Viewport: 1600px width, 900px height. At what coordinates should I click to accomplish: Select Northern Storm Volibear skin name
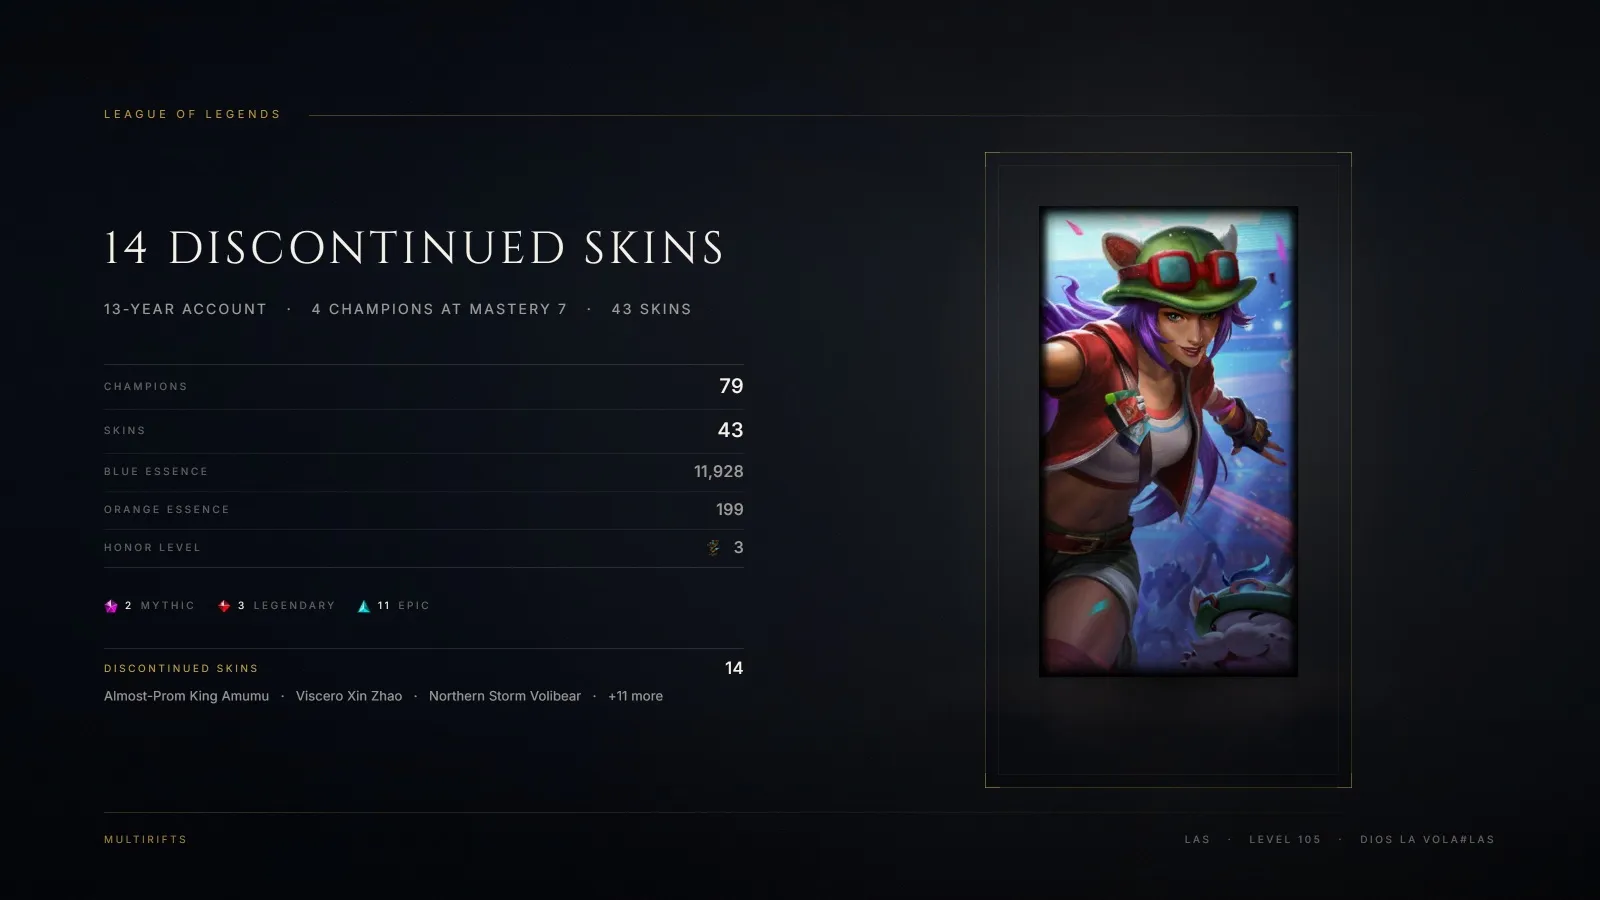[505, 696]
